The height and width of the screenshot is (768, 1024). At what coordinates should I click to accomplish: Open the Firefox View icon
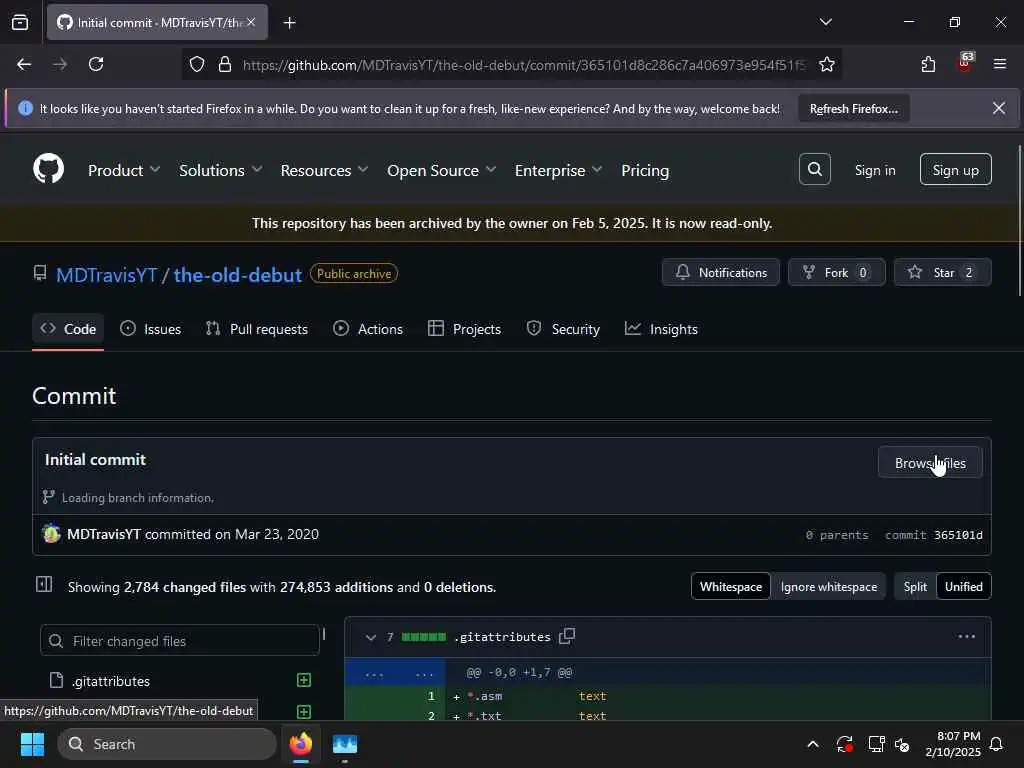[20, 22]
